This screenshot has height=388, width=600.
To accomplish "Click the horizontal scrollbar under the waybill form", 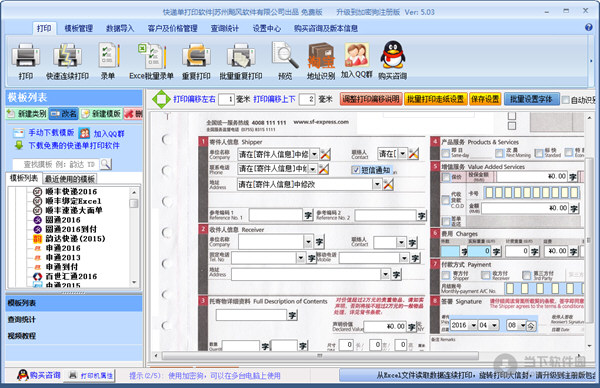I will pyautogui.click(x=320, y=355).
